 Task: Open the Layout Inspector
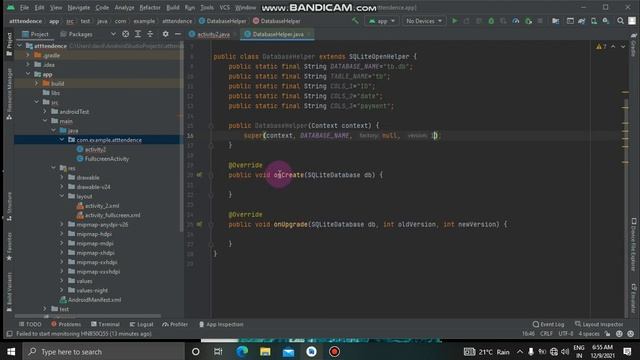click(x=599, y=324)
